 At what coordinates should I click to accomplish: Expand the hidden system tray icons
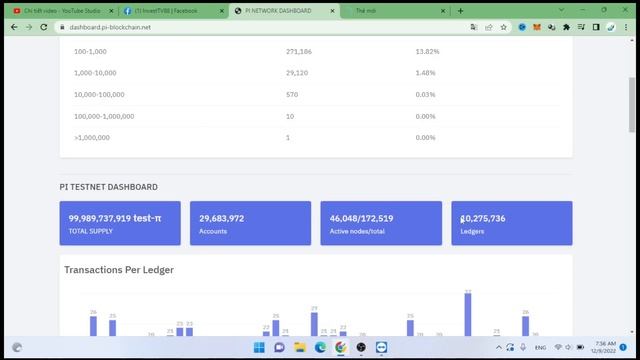point(499,347)
